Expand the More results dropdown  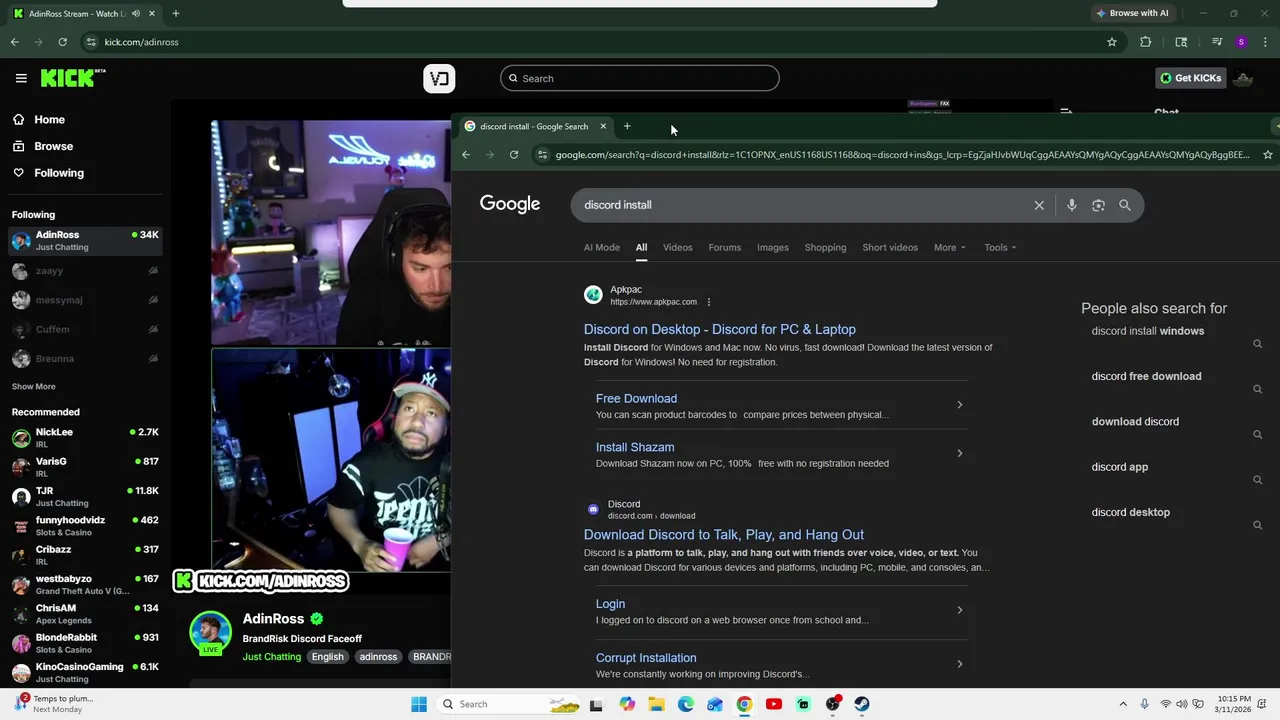tap(950, 247)
